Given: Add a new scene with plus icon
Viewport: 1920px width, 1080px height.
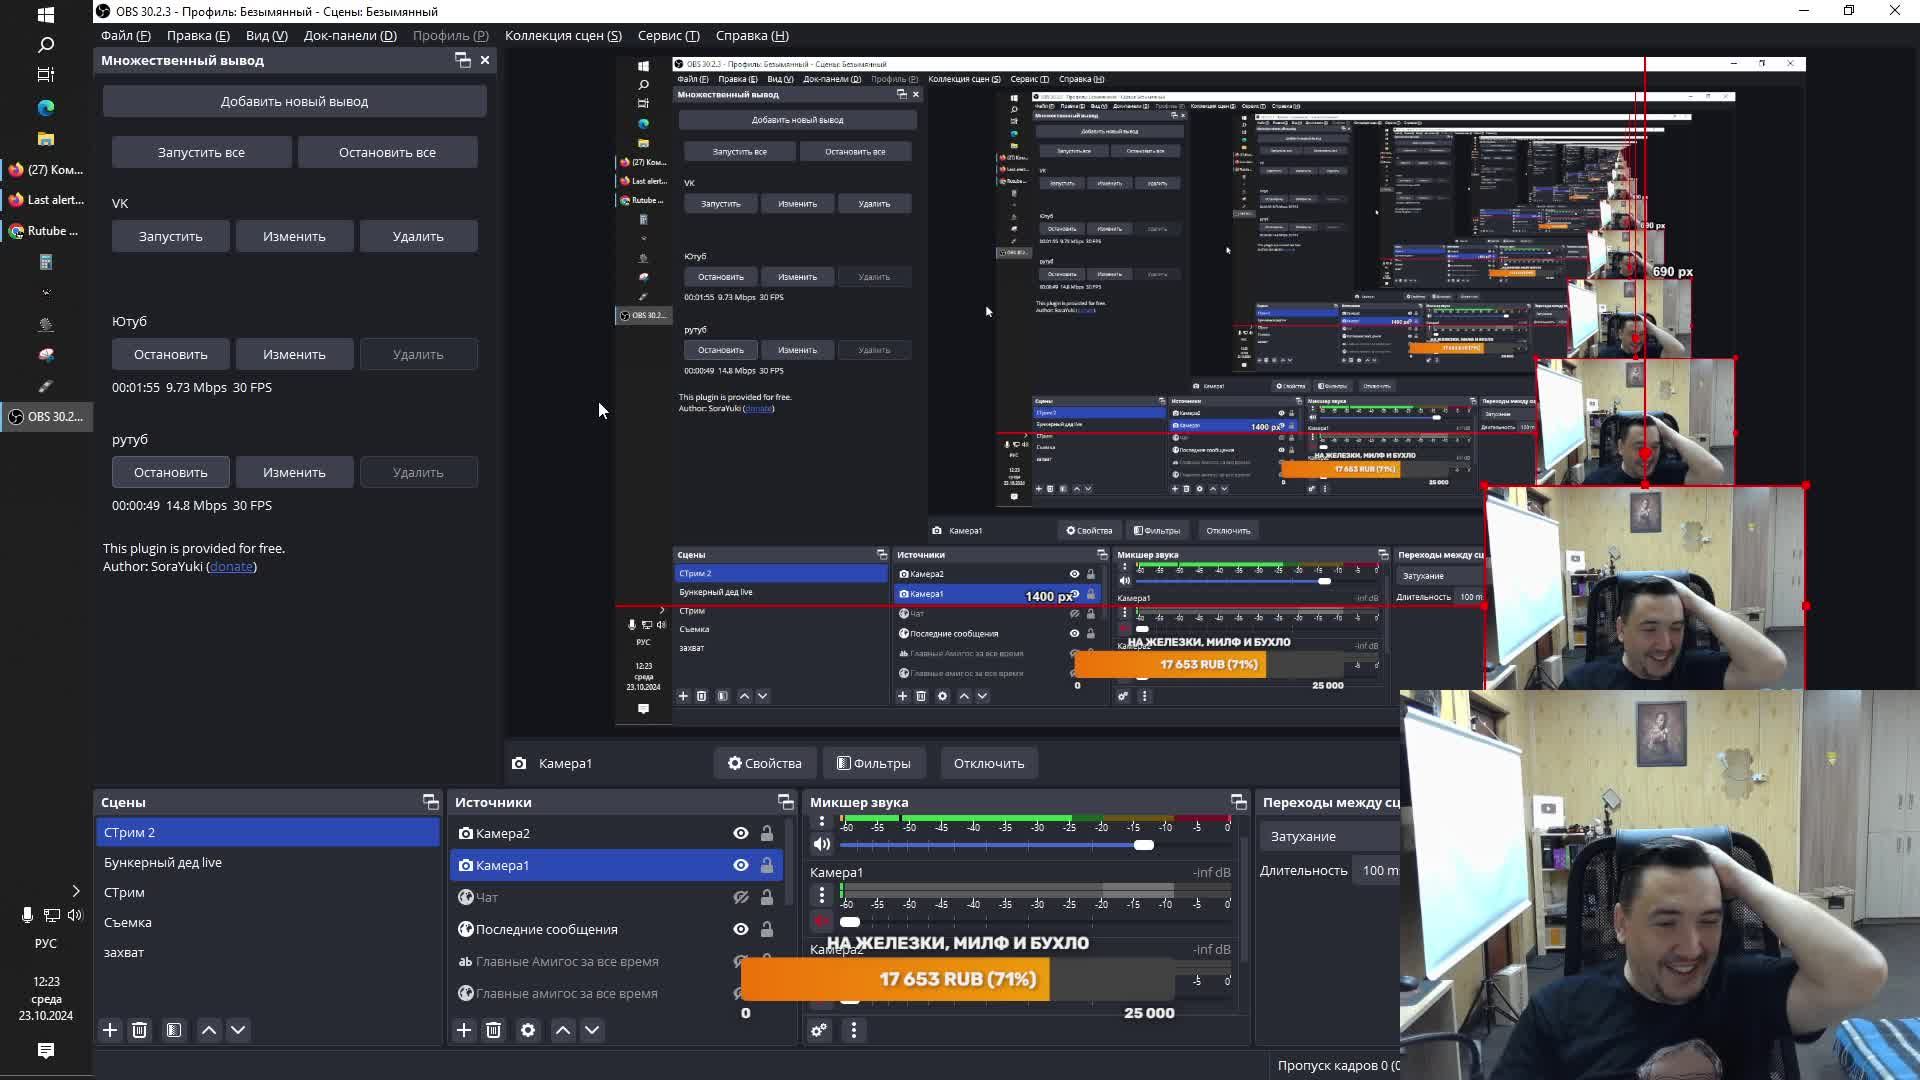Looking at the screenshot, I should pos(110,1030).
